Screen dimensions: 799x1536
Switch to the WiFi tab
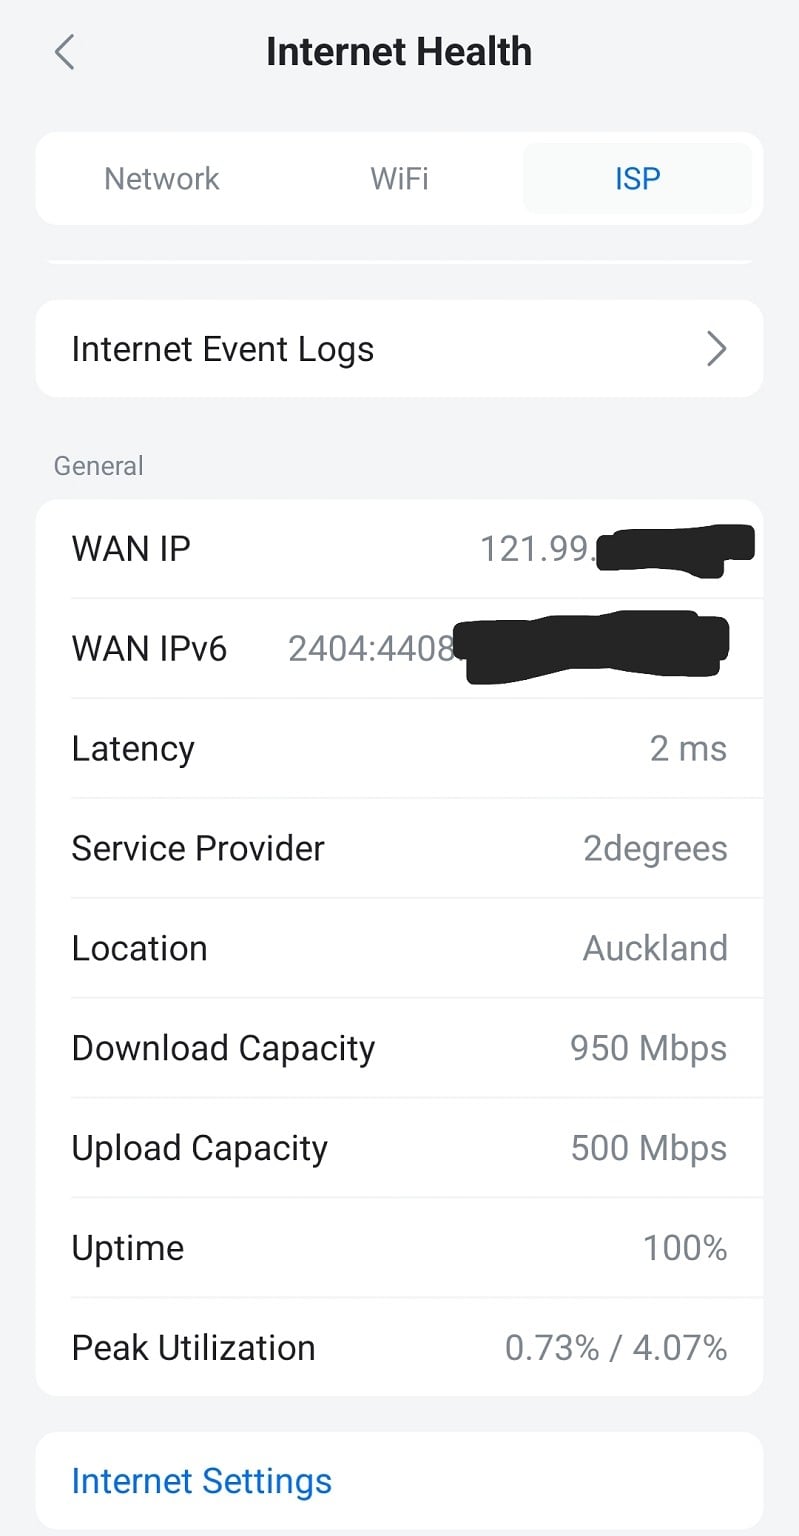(x=399, y=179)
